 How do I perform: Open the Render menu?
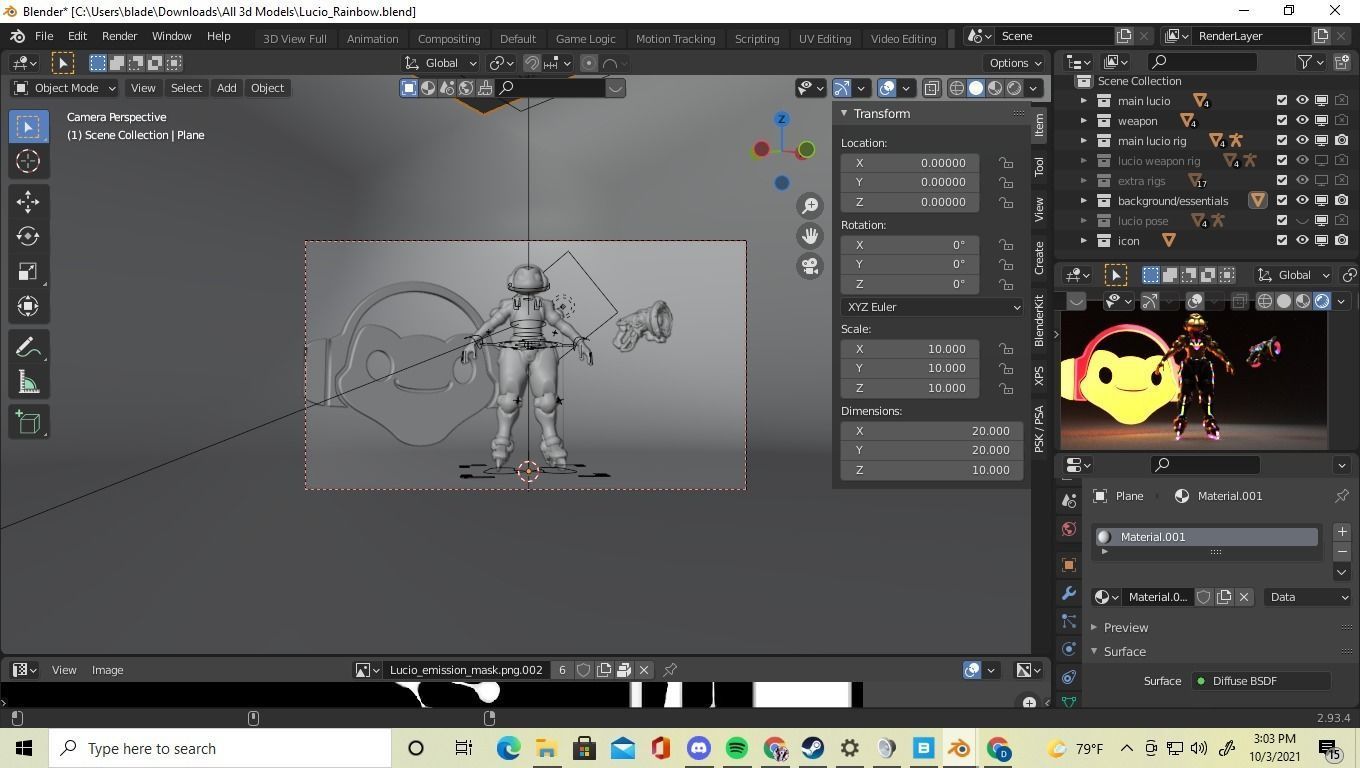click(119, 36)
